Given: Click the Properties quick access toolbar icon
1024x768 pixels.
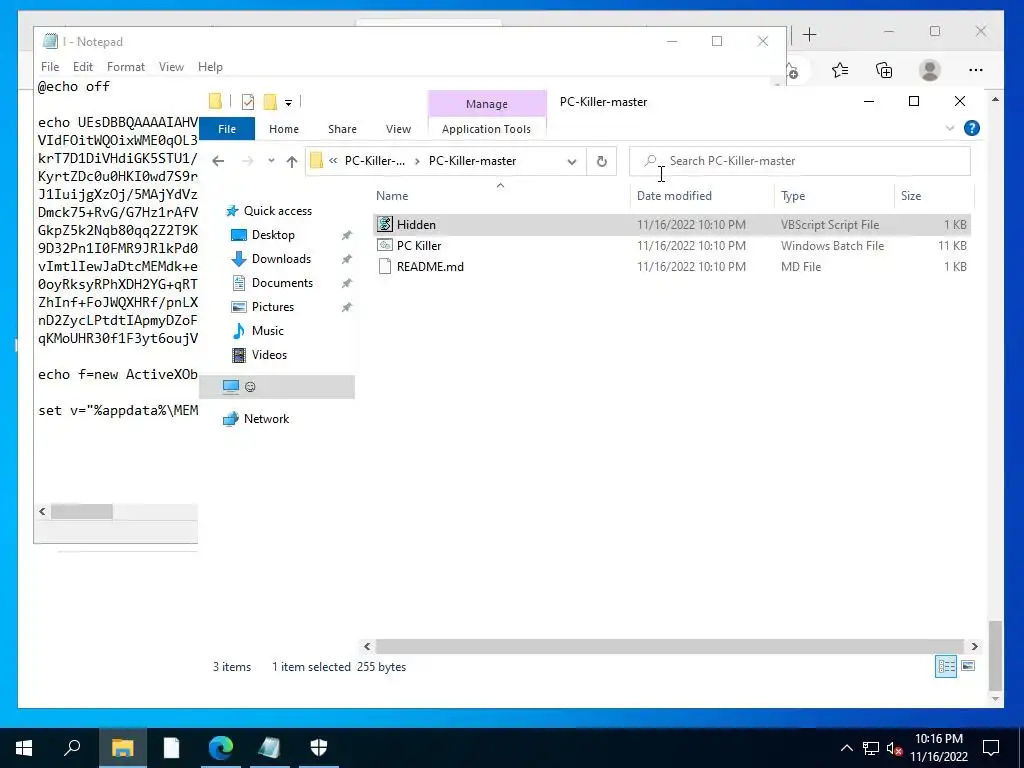Looking at the screenshot, I should tap(248, 101).
